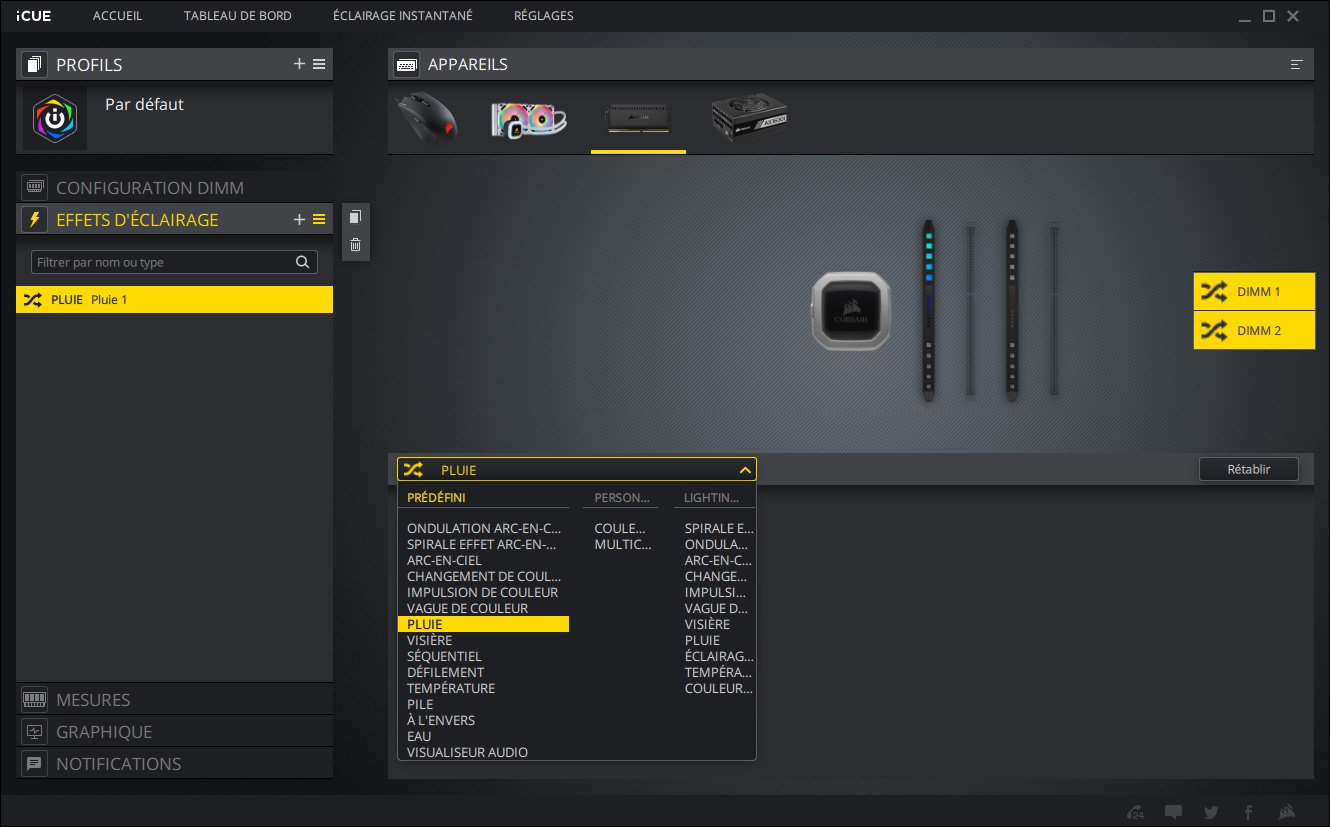Open the Tableau de bord menu
The height and width of the screenshot is (827, 1330).
[x=238, y=16]
